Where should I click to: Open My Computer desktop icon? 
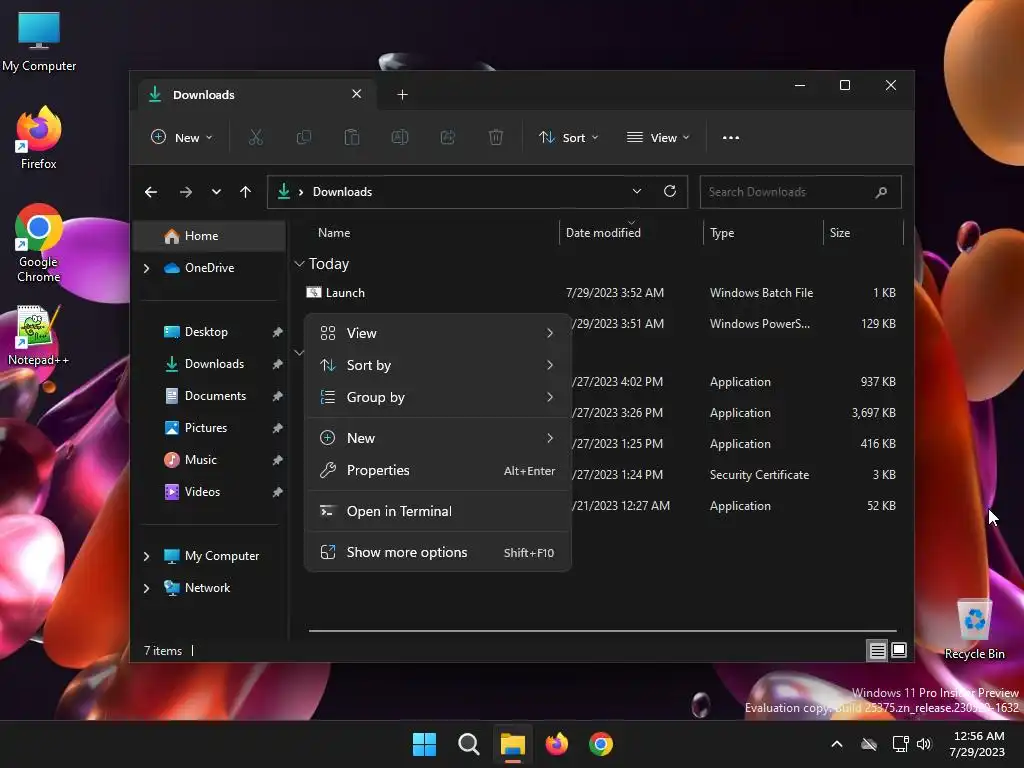pos(39,40)
